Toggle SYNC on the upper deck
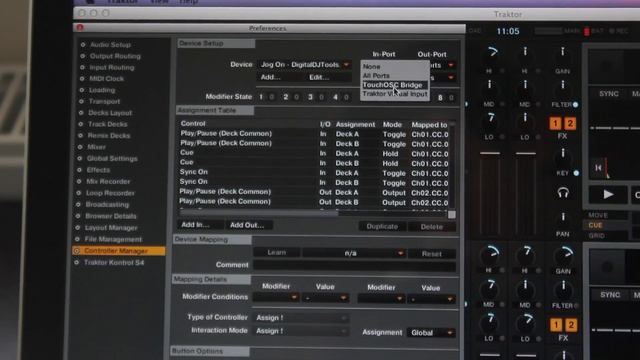This screenshot has width=640, height=360. click(x=609, y=94)
